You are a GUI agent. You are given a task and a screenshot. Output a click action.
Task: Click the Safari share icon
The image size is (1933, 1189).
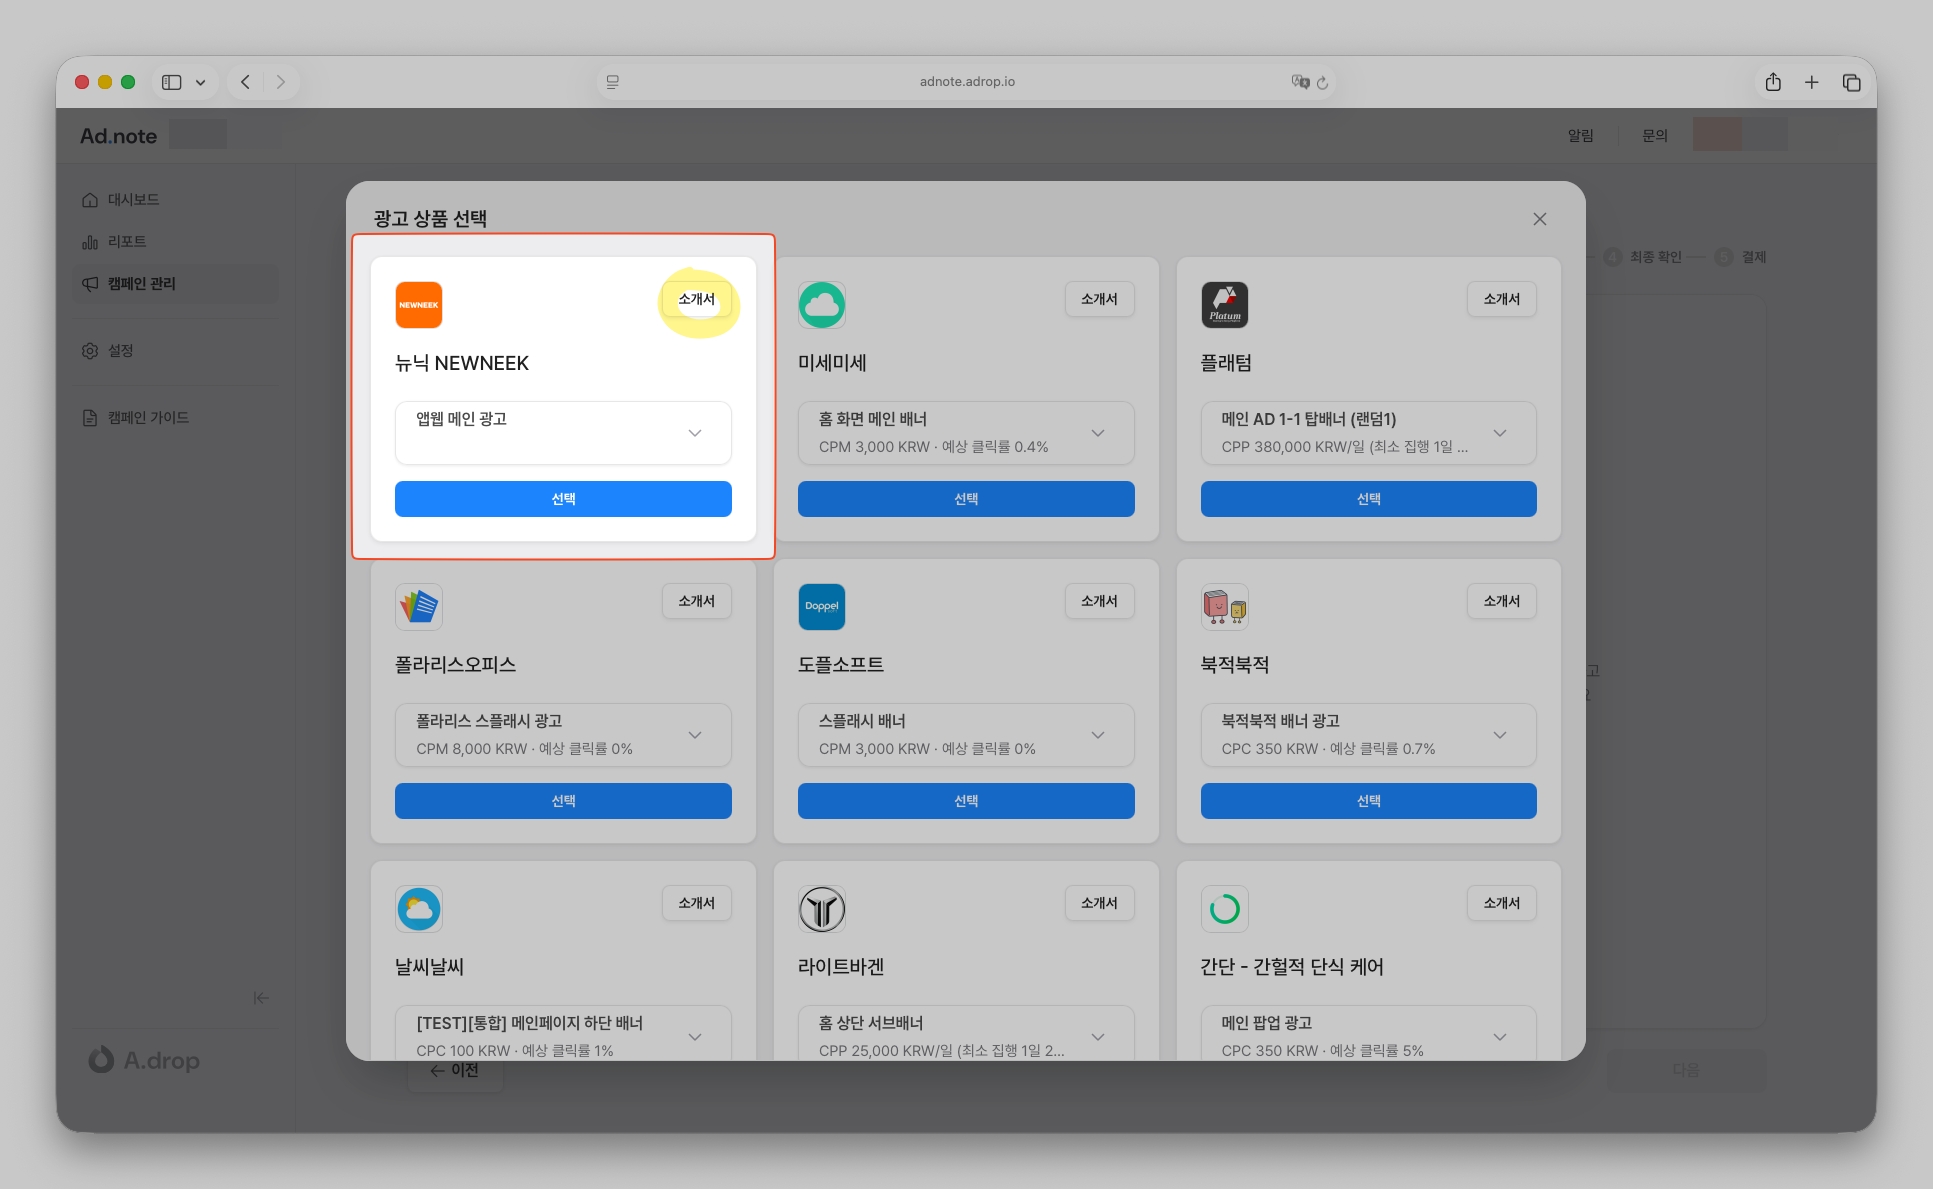[x=1772, y=82]
